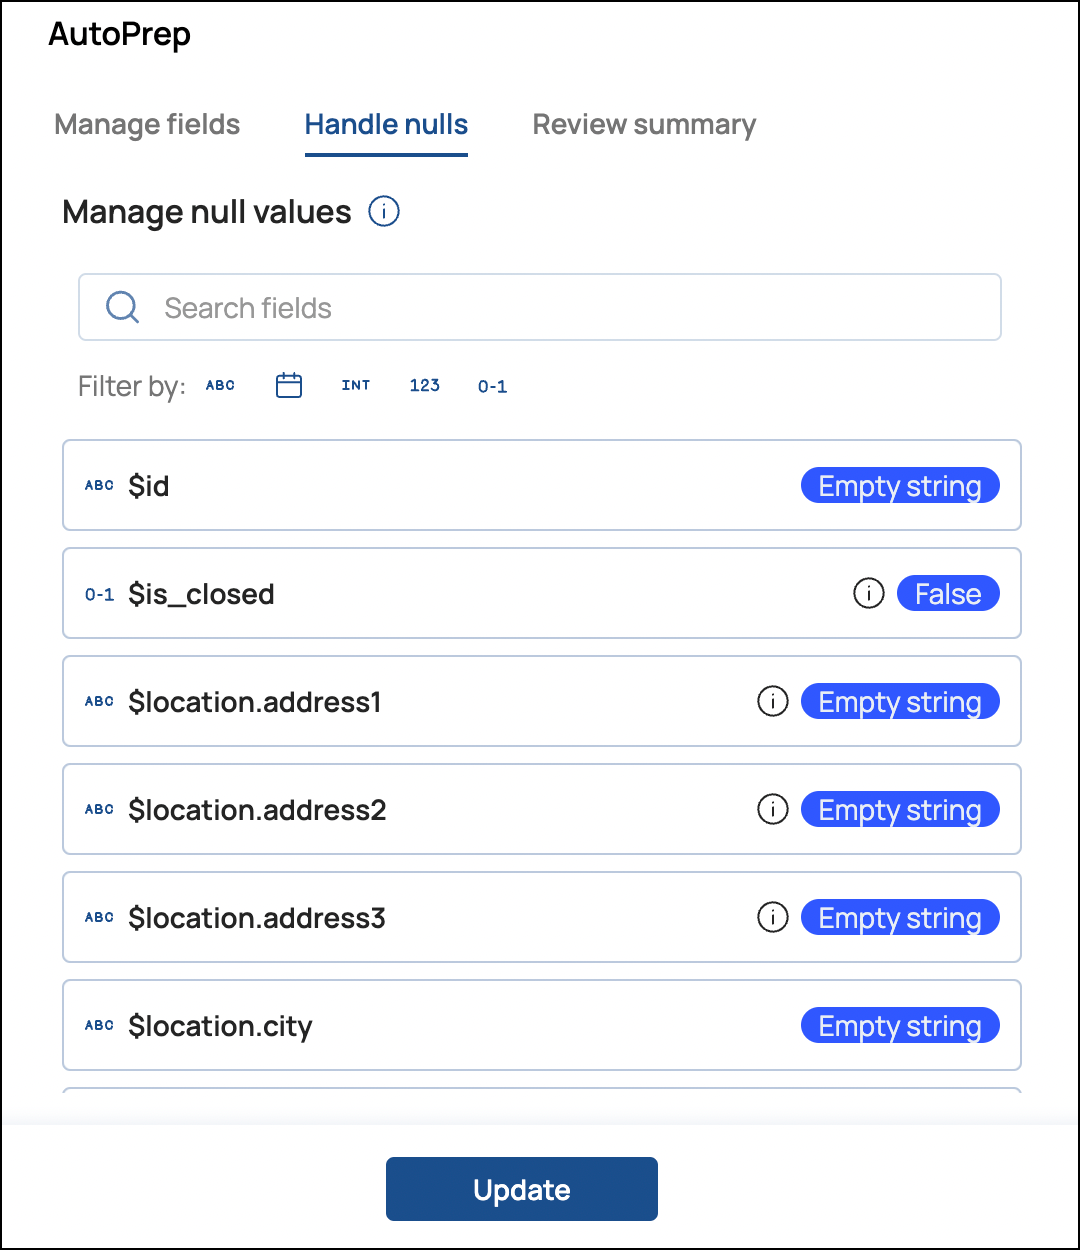1080x1250 pixels.
Task: Select the ABC text filter icon
Action: point(220,386)
